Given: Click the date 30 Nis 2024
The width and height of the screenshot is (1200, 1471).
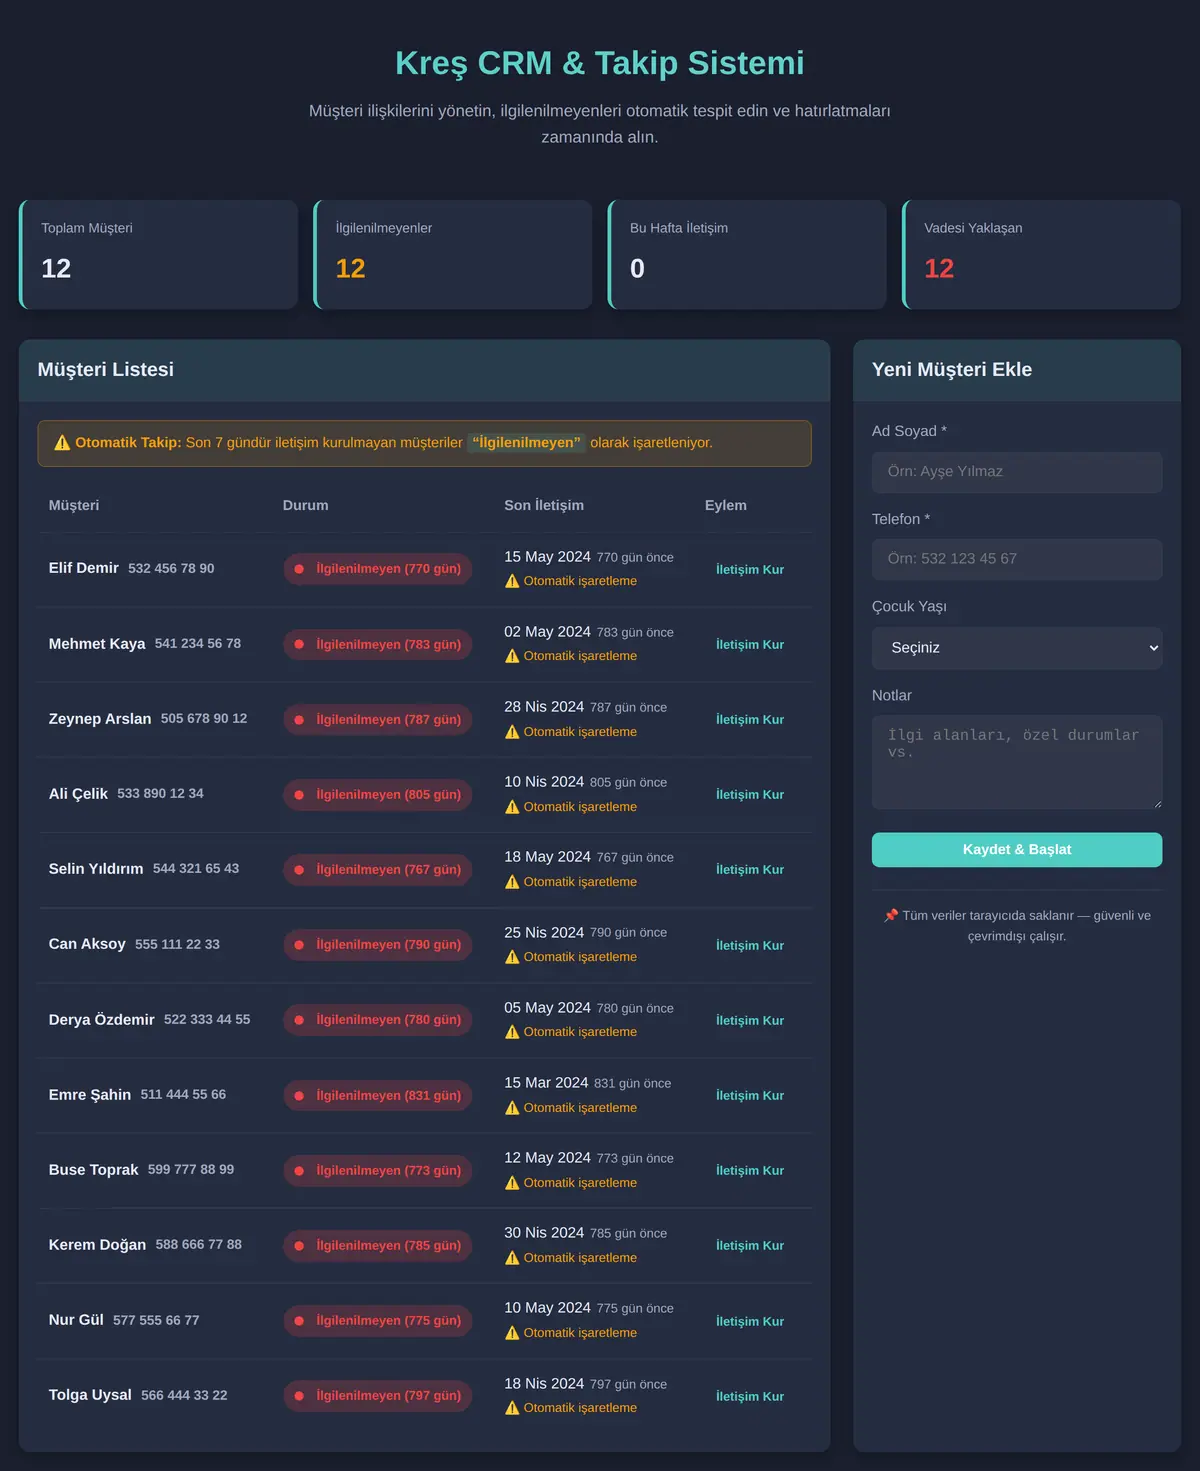Looking at the screenshot, I should click(x=544, y=1233).
